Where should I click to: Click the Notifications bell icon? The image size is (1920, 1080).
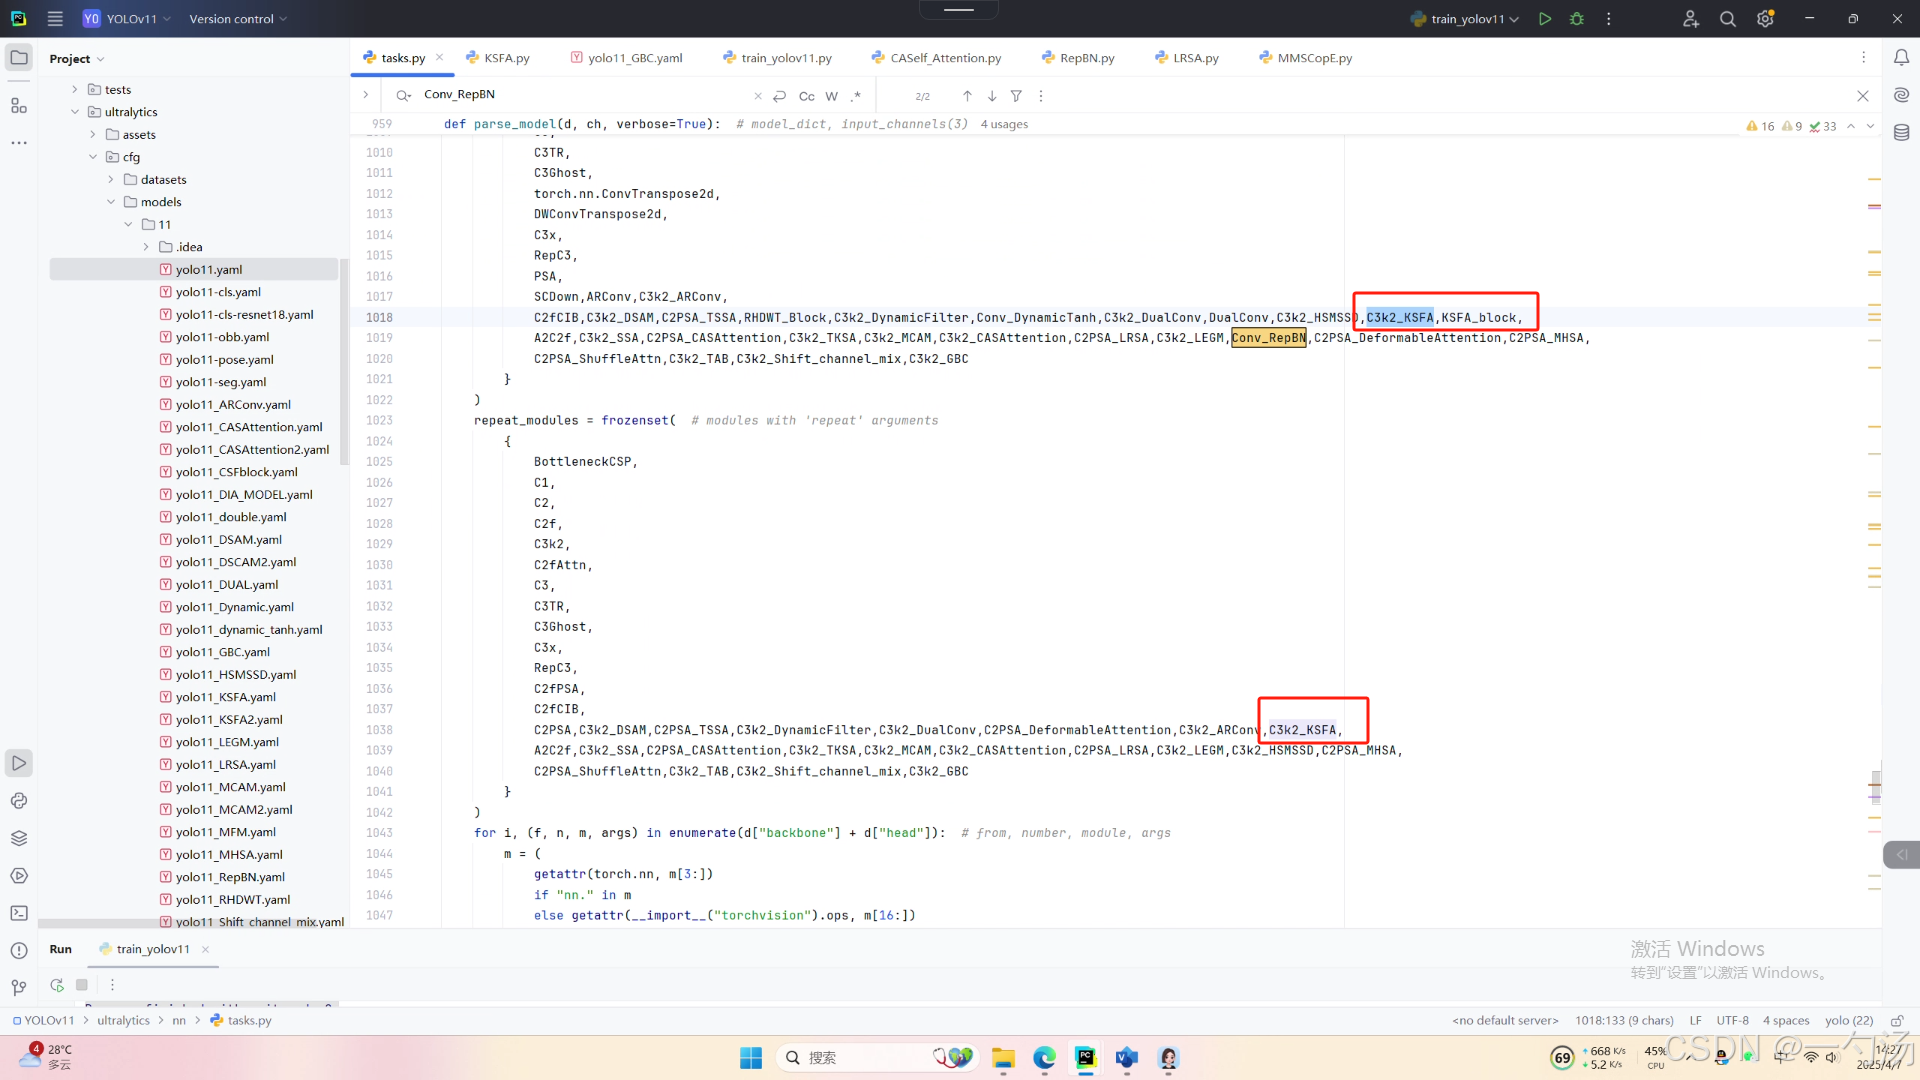point(1901,58)
